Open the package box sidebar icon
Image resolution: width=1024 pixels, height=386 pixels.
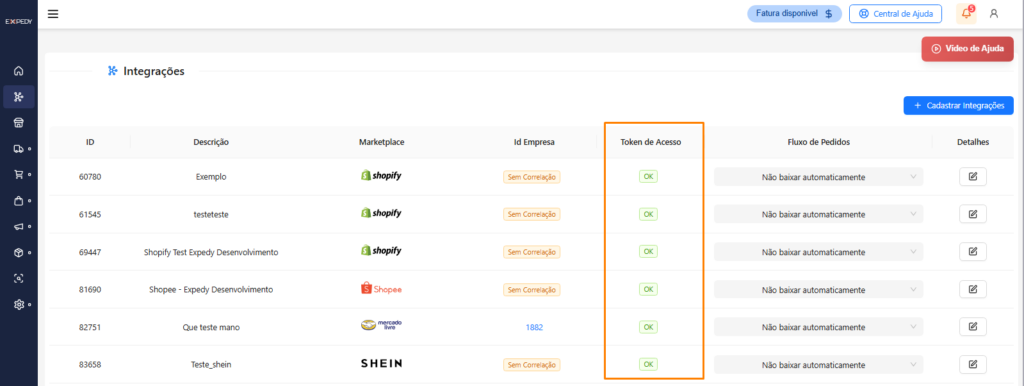pyautogui.click(x=18, y=252)
